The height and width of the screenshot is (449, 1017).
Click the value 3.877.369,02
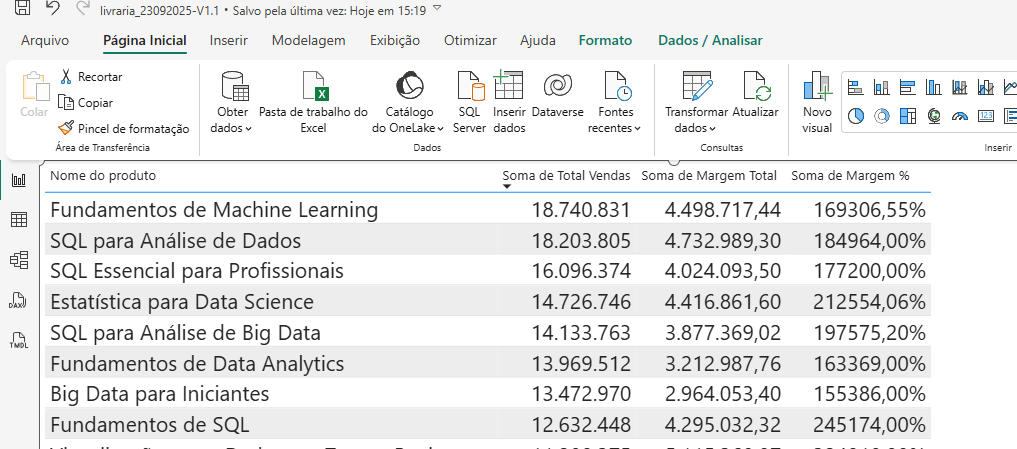pyautogui.click(x=723, y=333)
